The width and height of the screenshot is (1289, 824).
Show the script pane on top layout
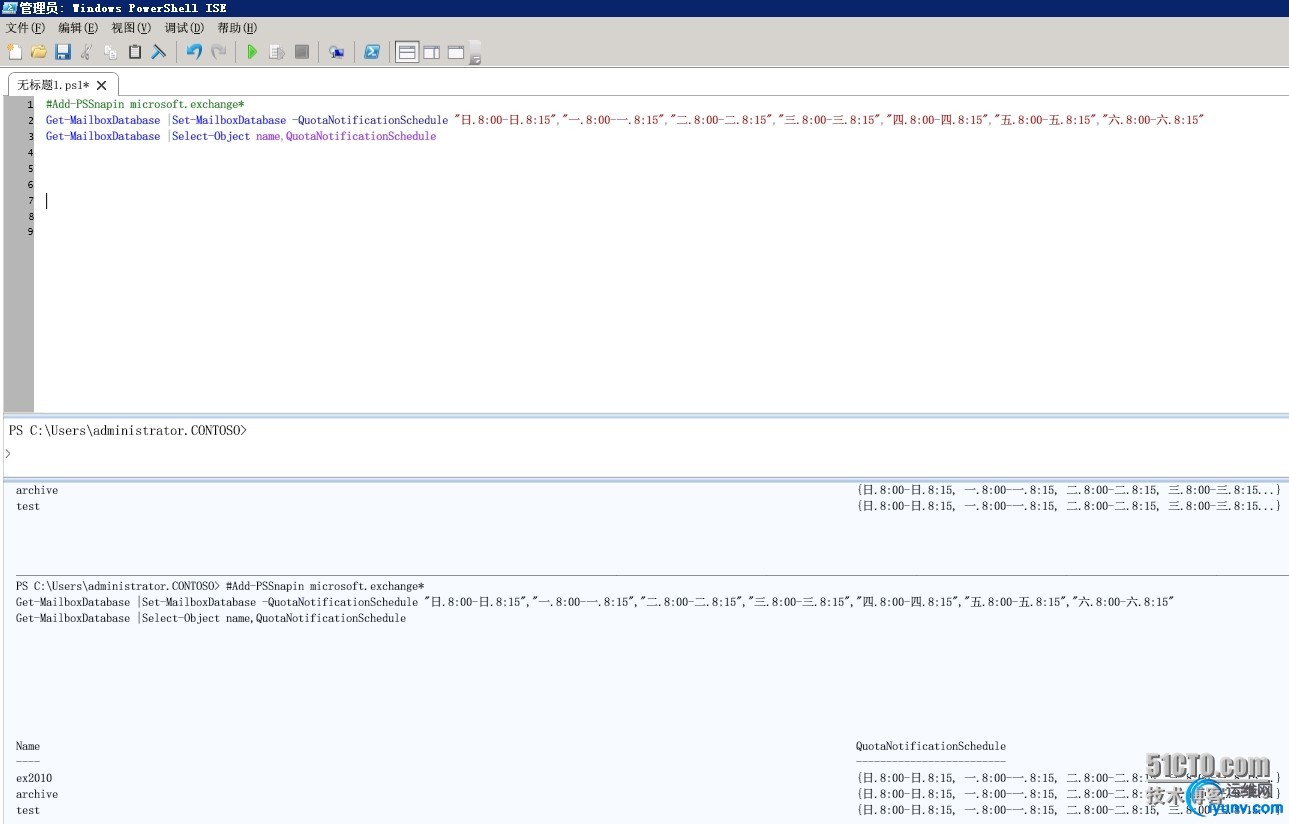(x=407, y=52)
